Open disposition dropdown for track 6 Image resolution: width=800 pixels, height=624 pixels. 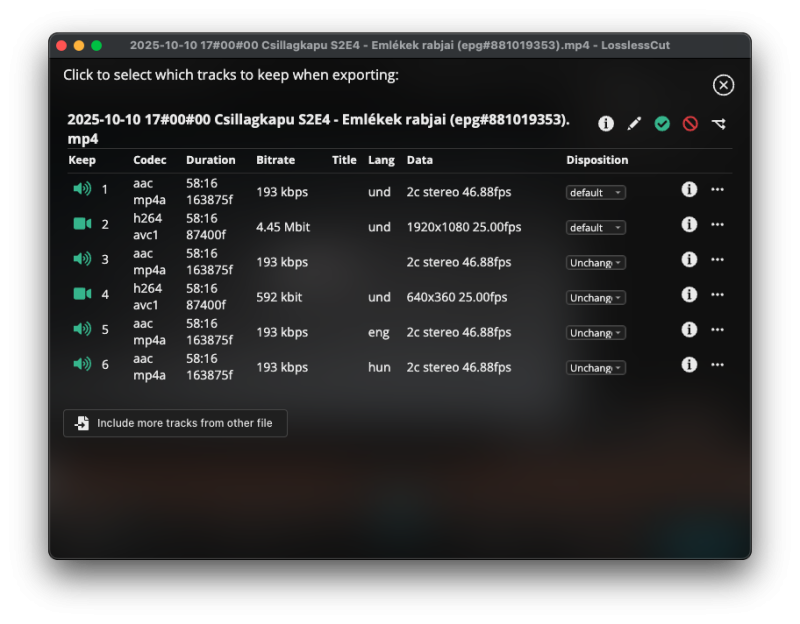coord(595,368)
